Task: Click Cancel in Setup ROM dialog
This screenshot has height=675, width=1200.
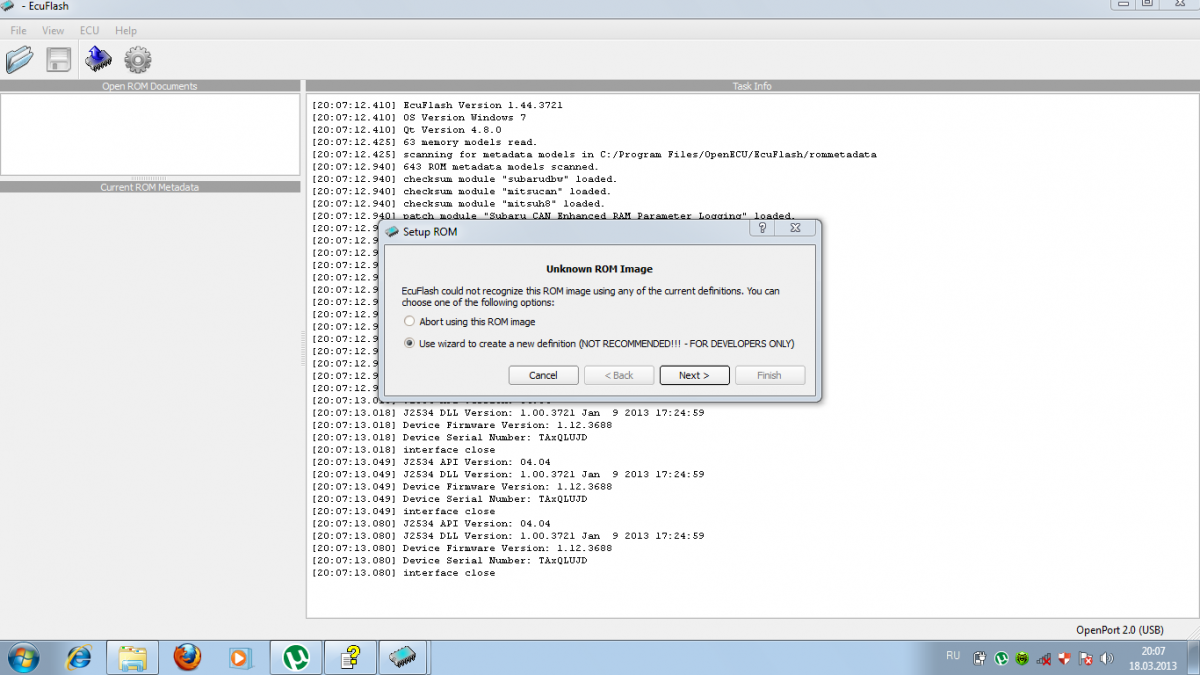Action: click(x=543, y=375)
